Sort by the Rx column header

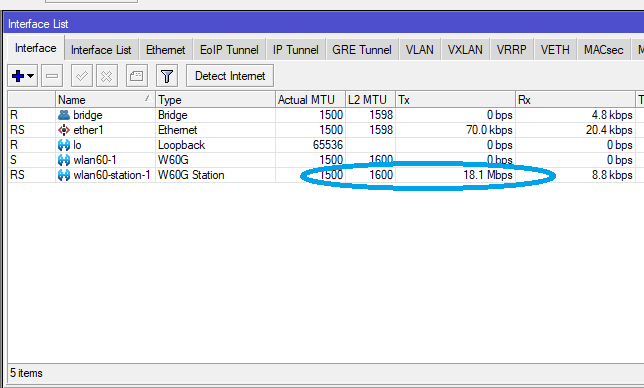575,100
